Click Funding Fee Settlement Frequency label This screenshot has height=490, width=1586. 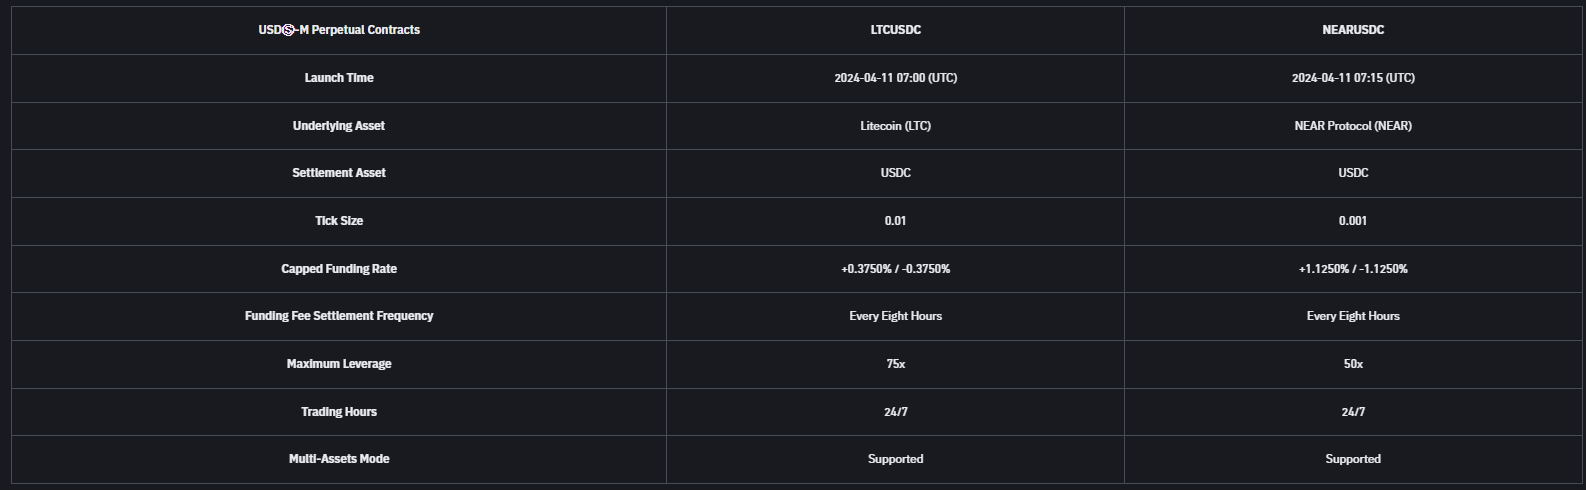click(x=339, y=316)
